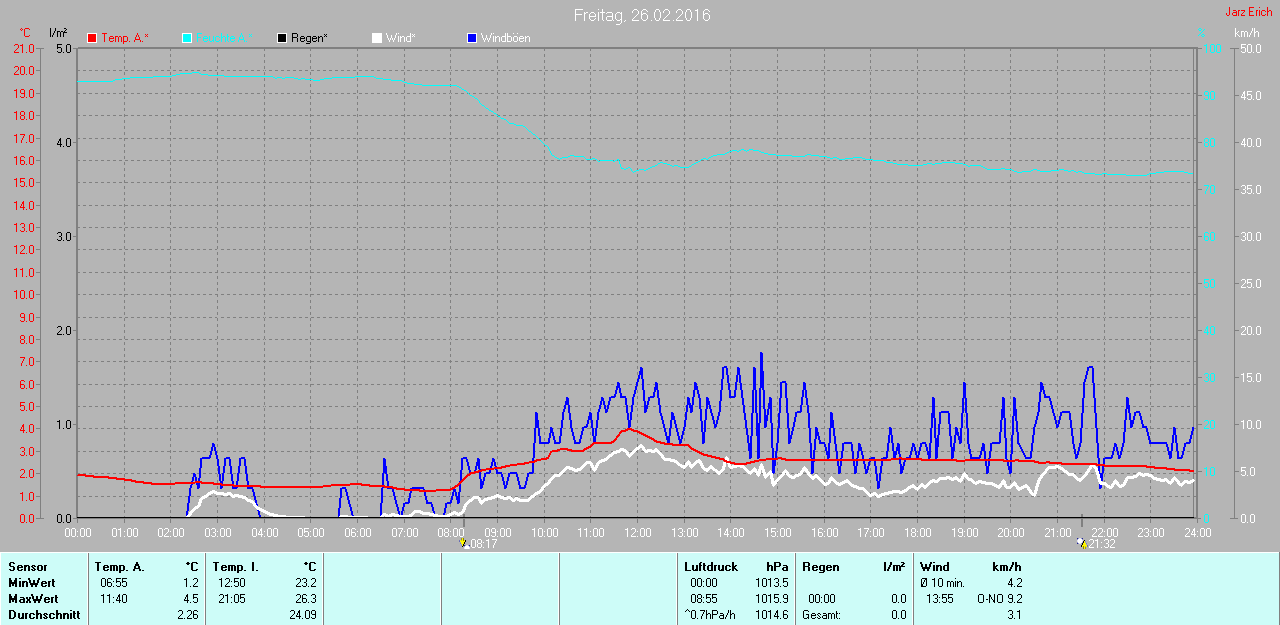Select the 'Wind*' legend label

coord(401,38)
